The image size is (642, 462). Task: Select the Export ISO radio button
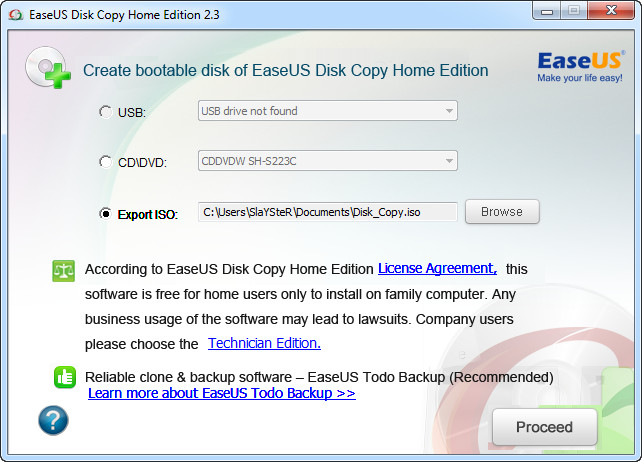pyautogui.click(x=106, y=213)
